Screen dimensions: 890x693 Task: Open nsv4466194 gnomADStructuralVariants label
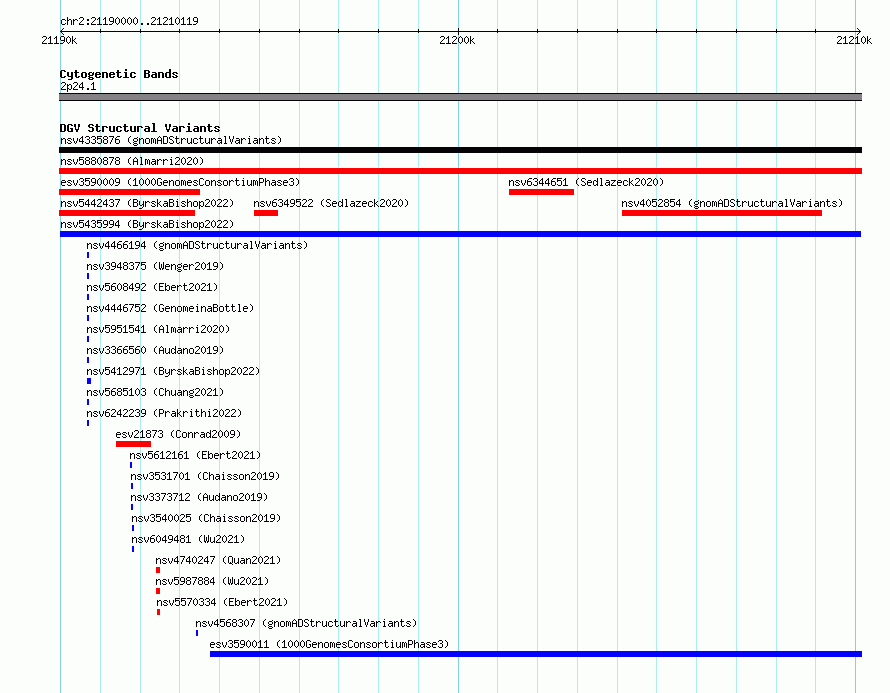tap(197, 245)
